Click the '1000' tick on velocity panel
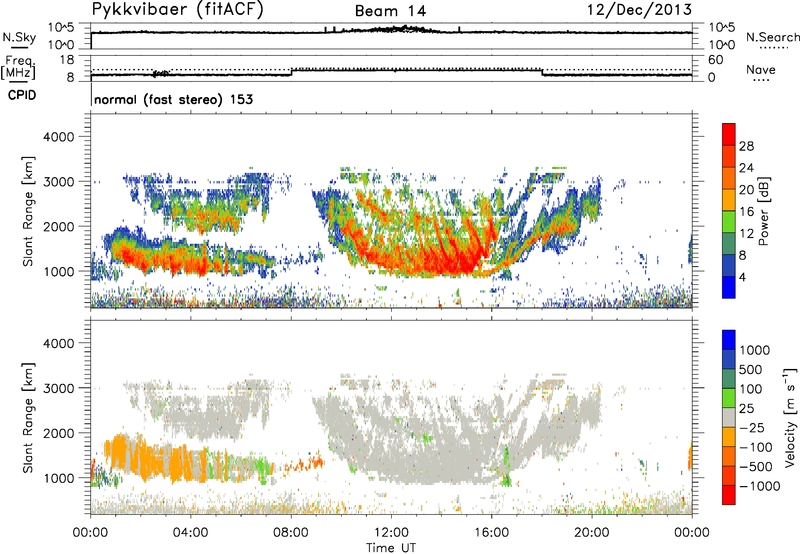800x554 pixels. pyautogui.click(x=58, y=478)
